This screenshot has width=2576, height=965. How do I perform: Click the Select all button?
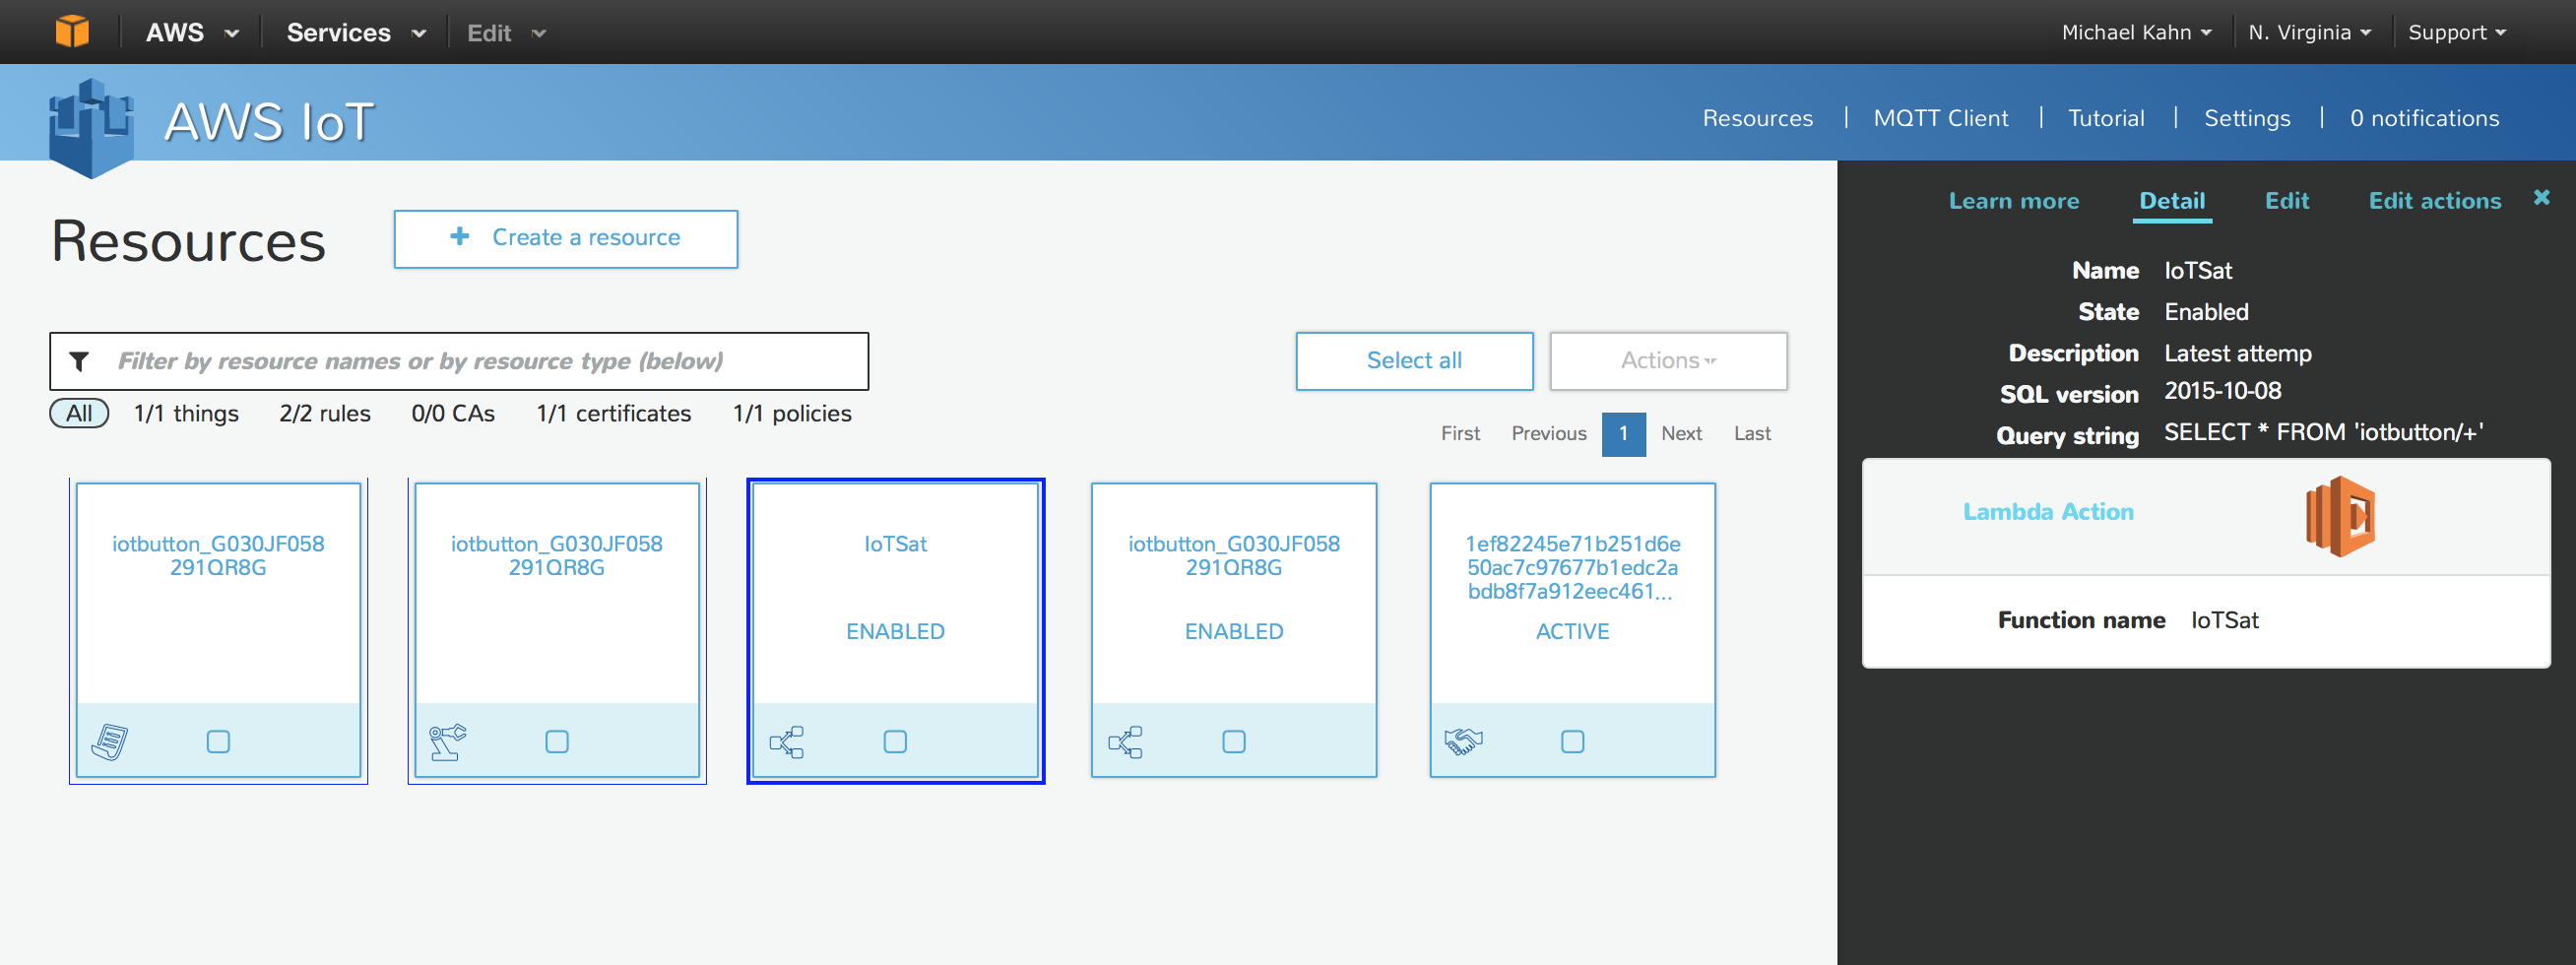click(1414, 361)
